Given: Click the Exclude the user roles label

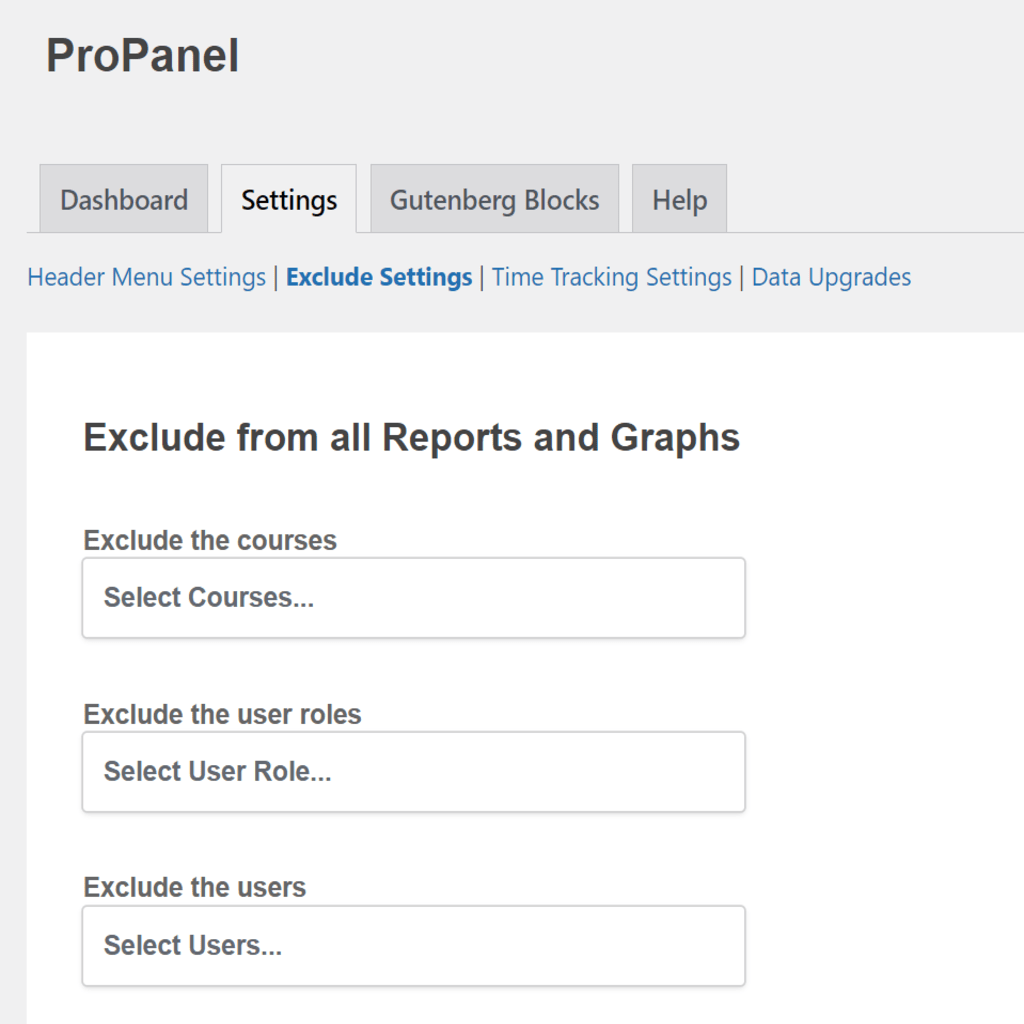Looking at the screenshot, I should 222,714.
